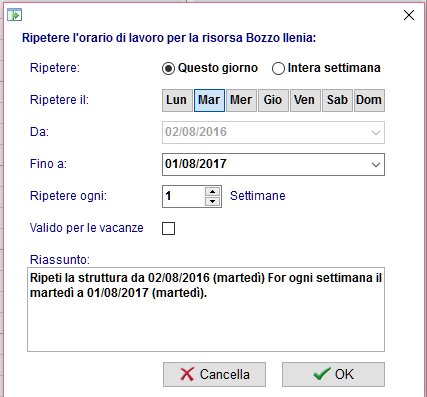Toggle the Sab day button
This screenshot has width=427, height=397.
tap(337, 100)
